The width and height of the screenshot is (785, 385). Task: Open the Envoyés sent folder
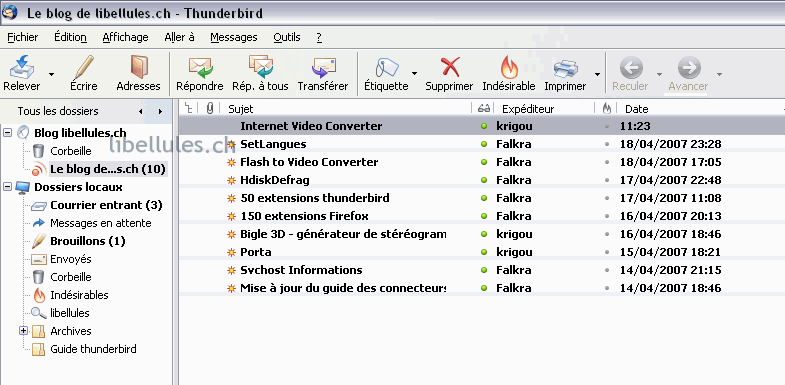point(71,259)
